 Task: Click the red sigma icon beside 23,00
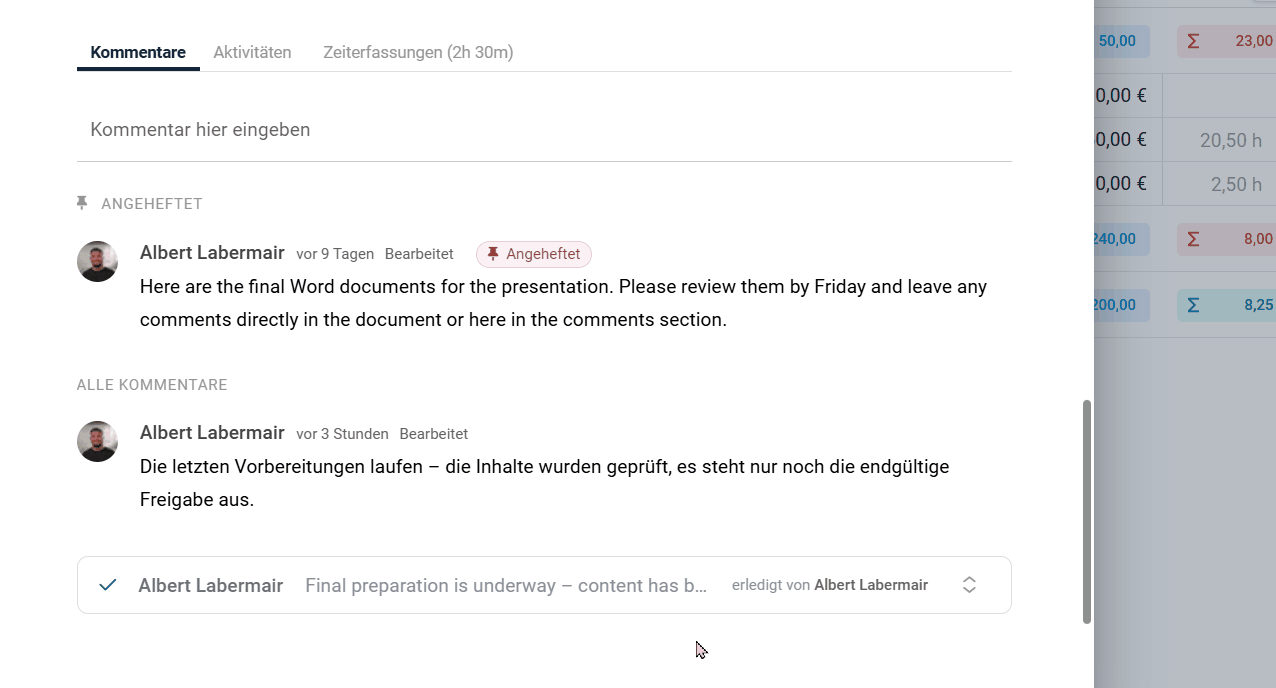coord(1193,41)
